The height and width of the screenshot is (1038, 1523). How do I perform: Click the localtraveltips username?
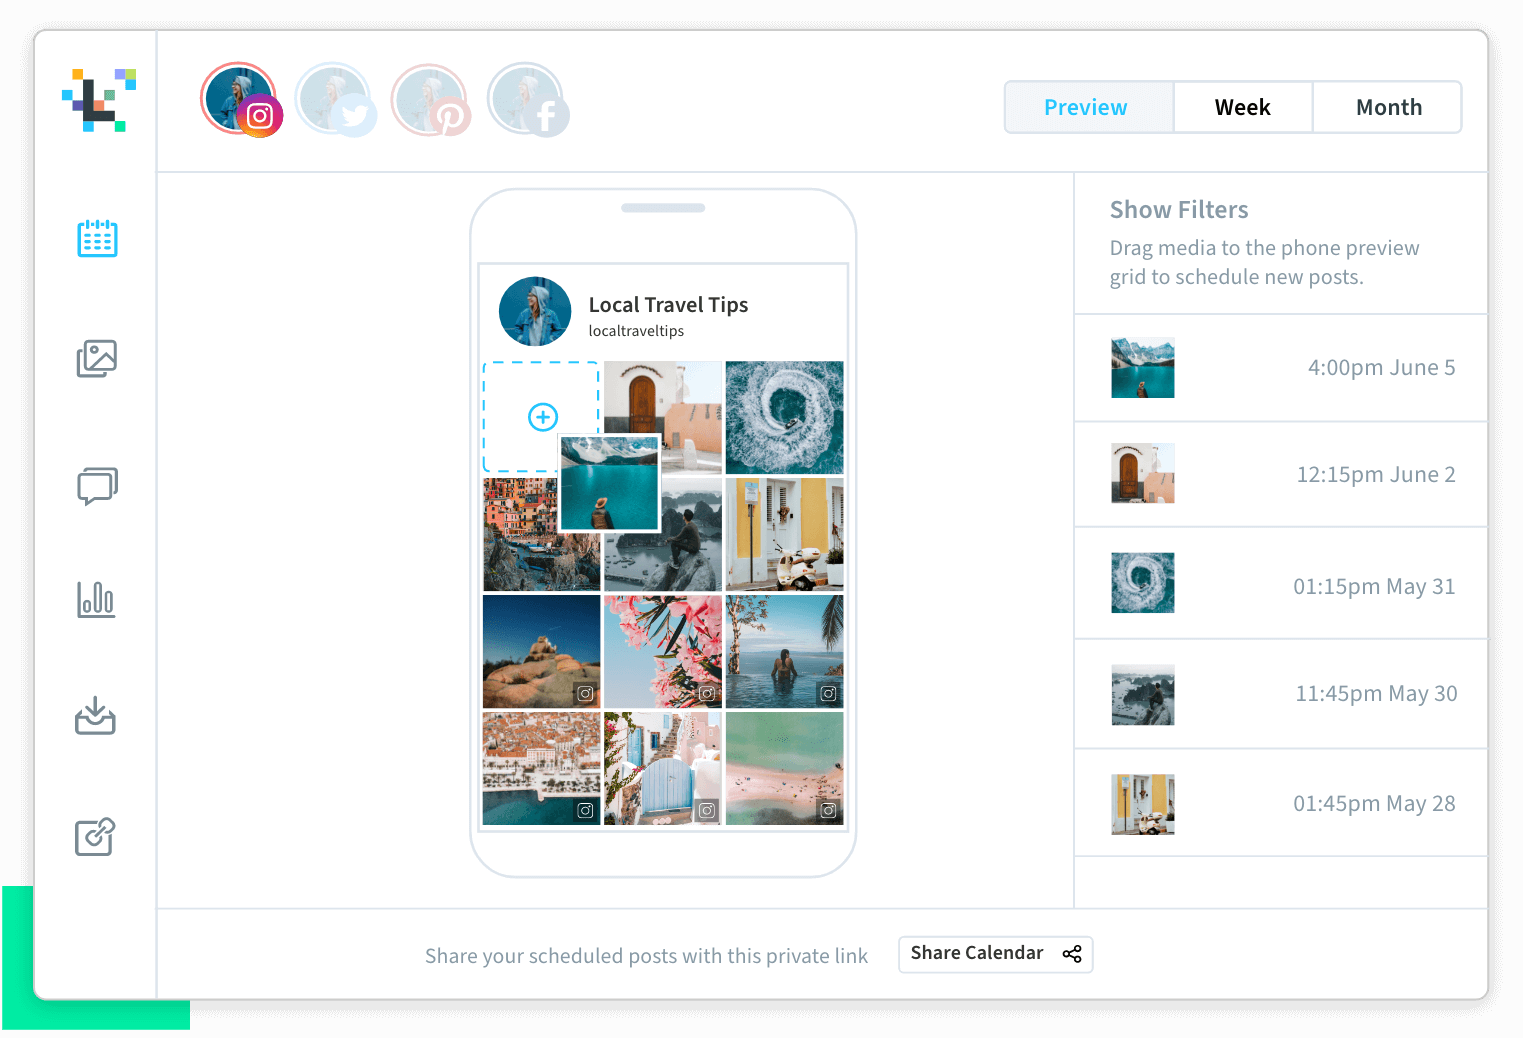pos(636,331)
